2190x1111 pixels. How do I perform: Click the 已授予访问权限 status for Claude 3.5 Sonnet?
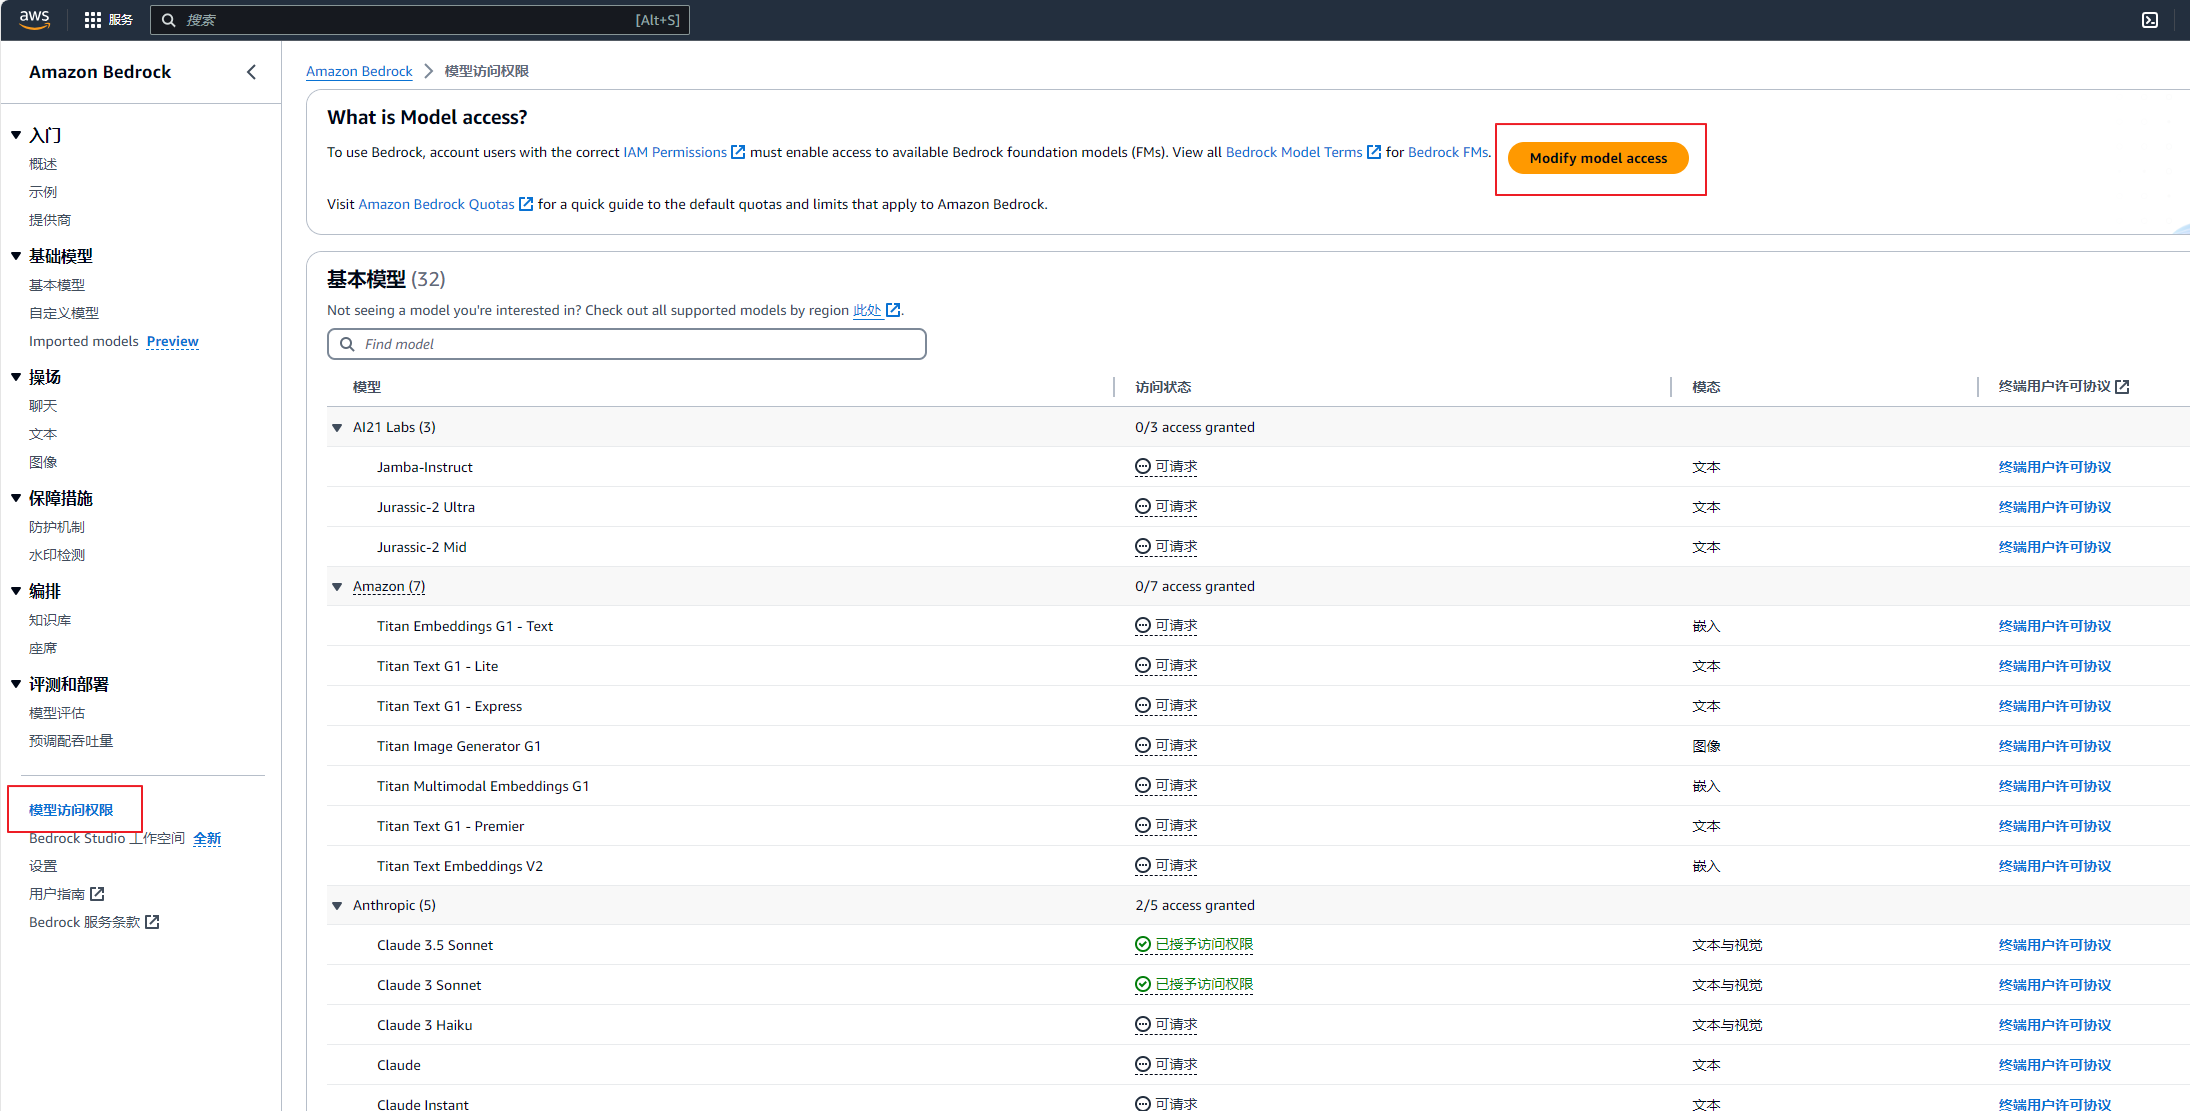point(1193,944)
